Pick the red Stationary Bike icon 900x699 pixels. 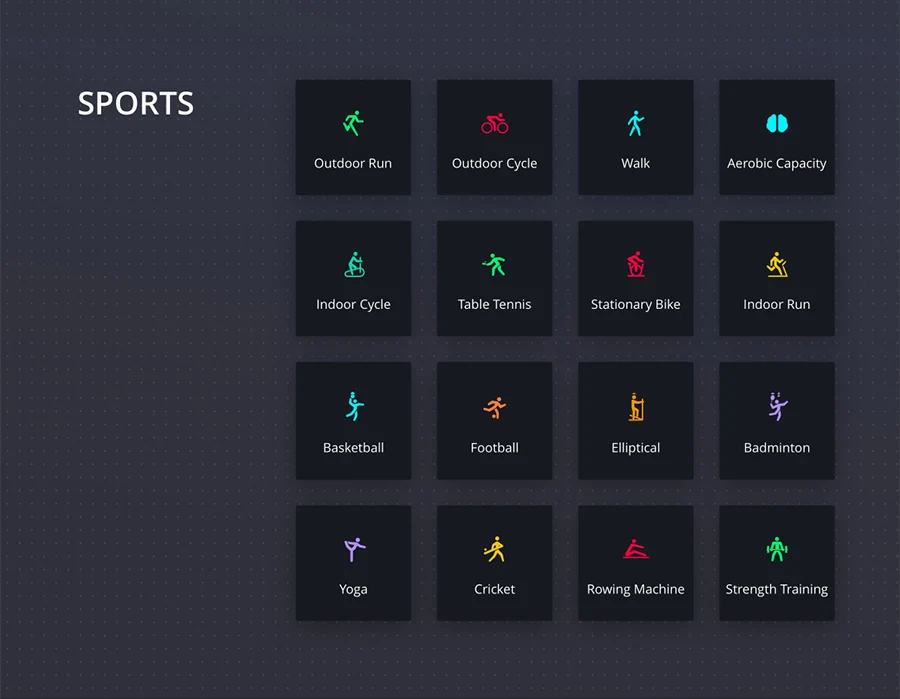pos(635,265)
